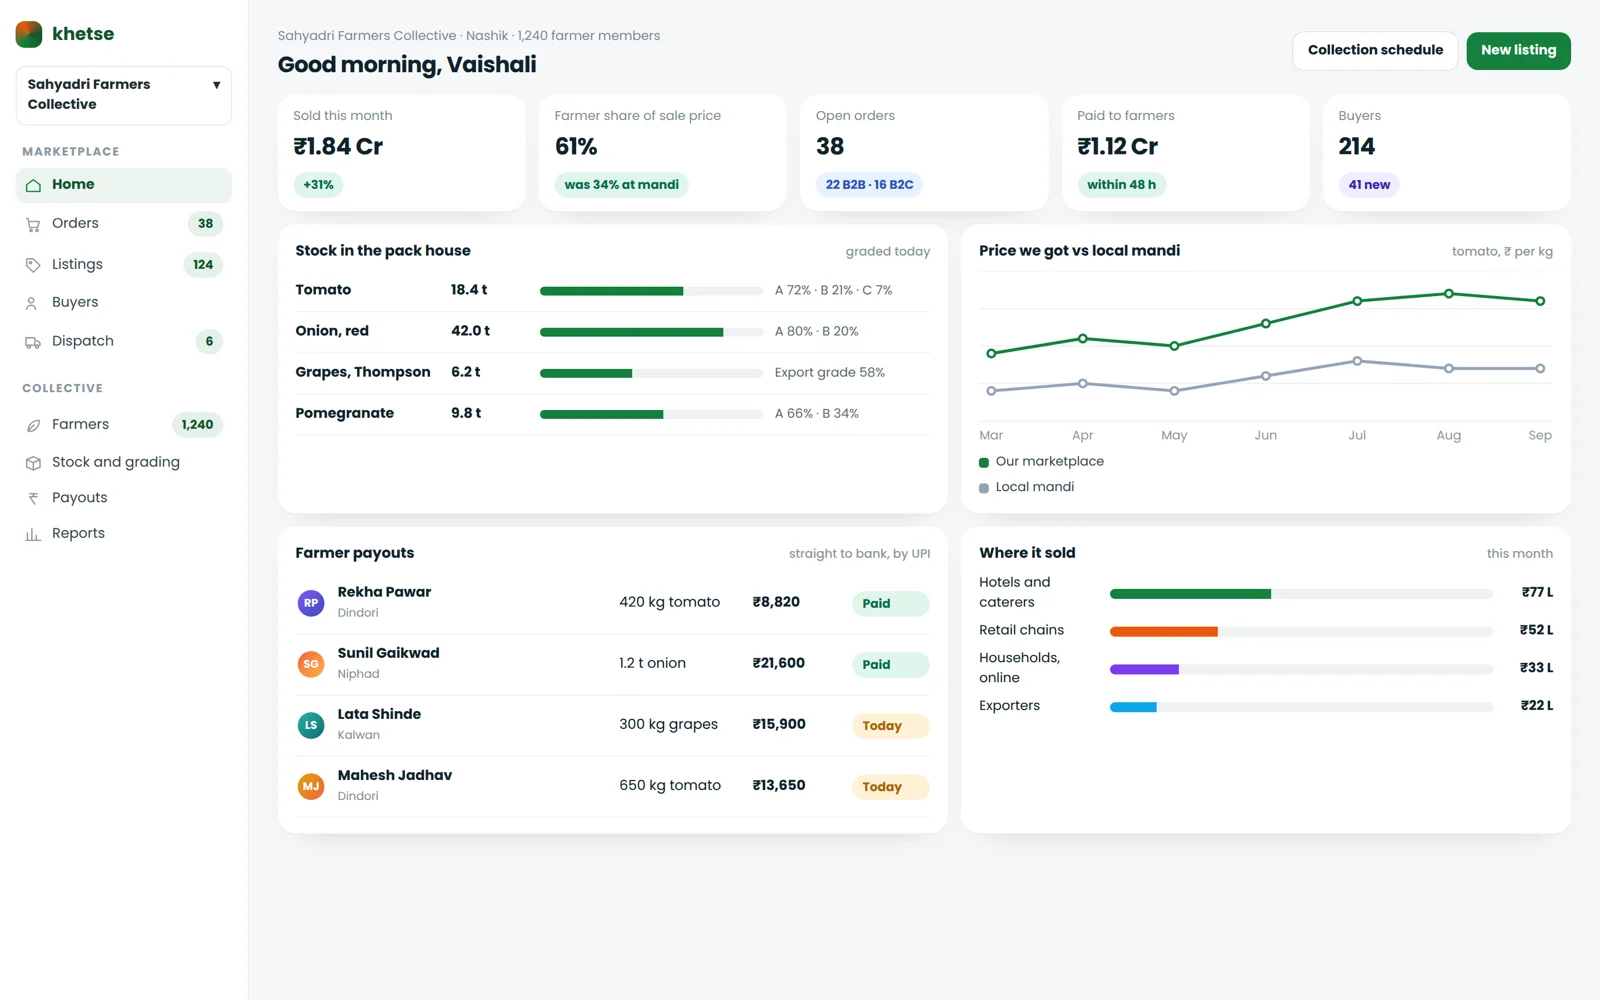Click the Stock and grading box icon
Screen dimensions: 1600x1000
point(33,463)
